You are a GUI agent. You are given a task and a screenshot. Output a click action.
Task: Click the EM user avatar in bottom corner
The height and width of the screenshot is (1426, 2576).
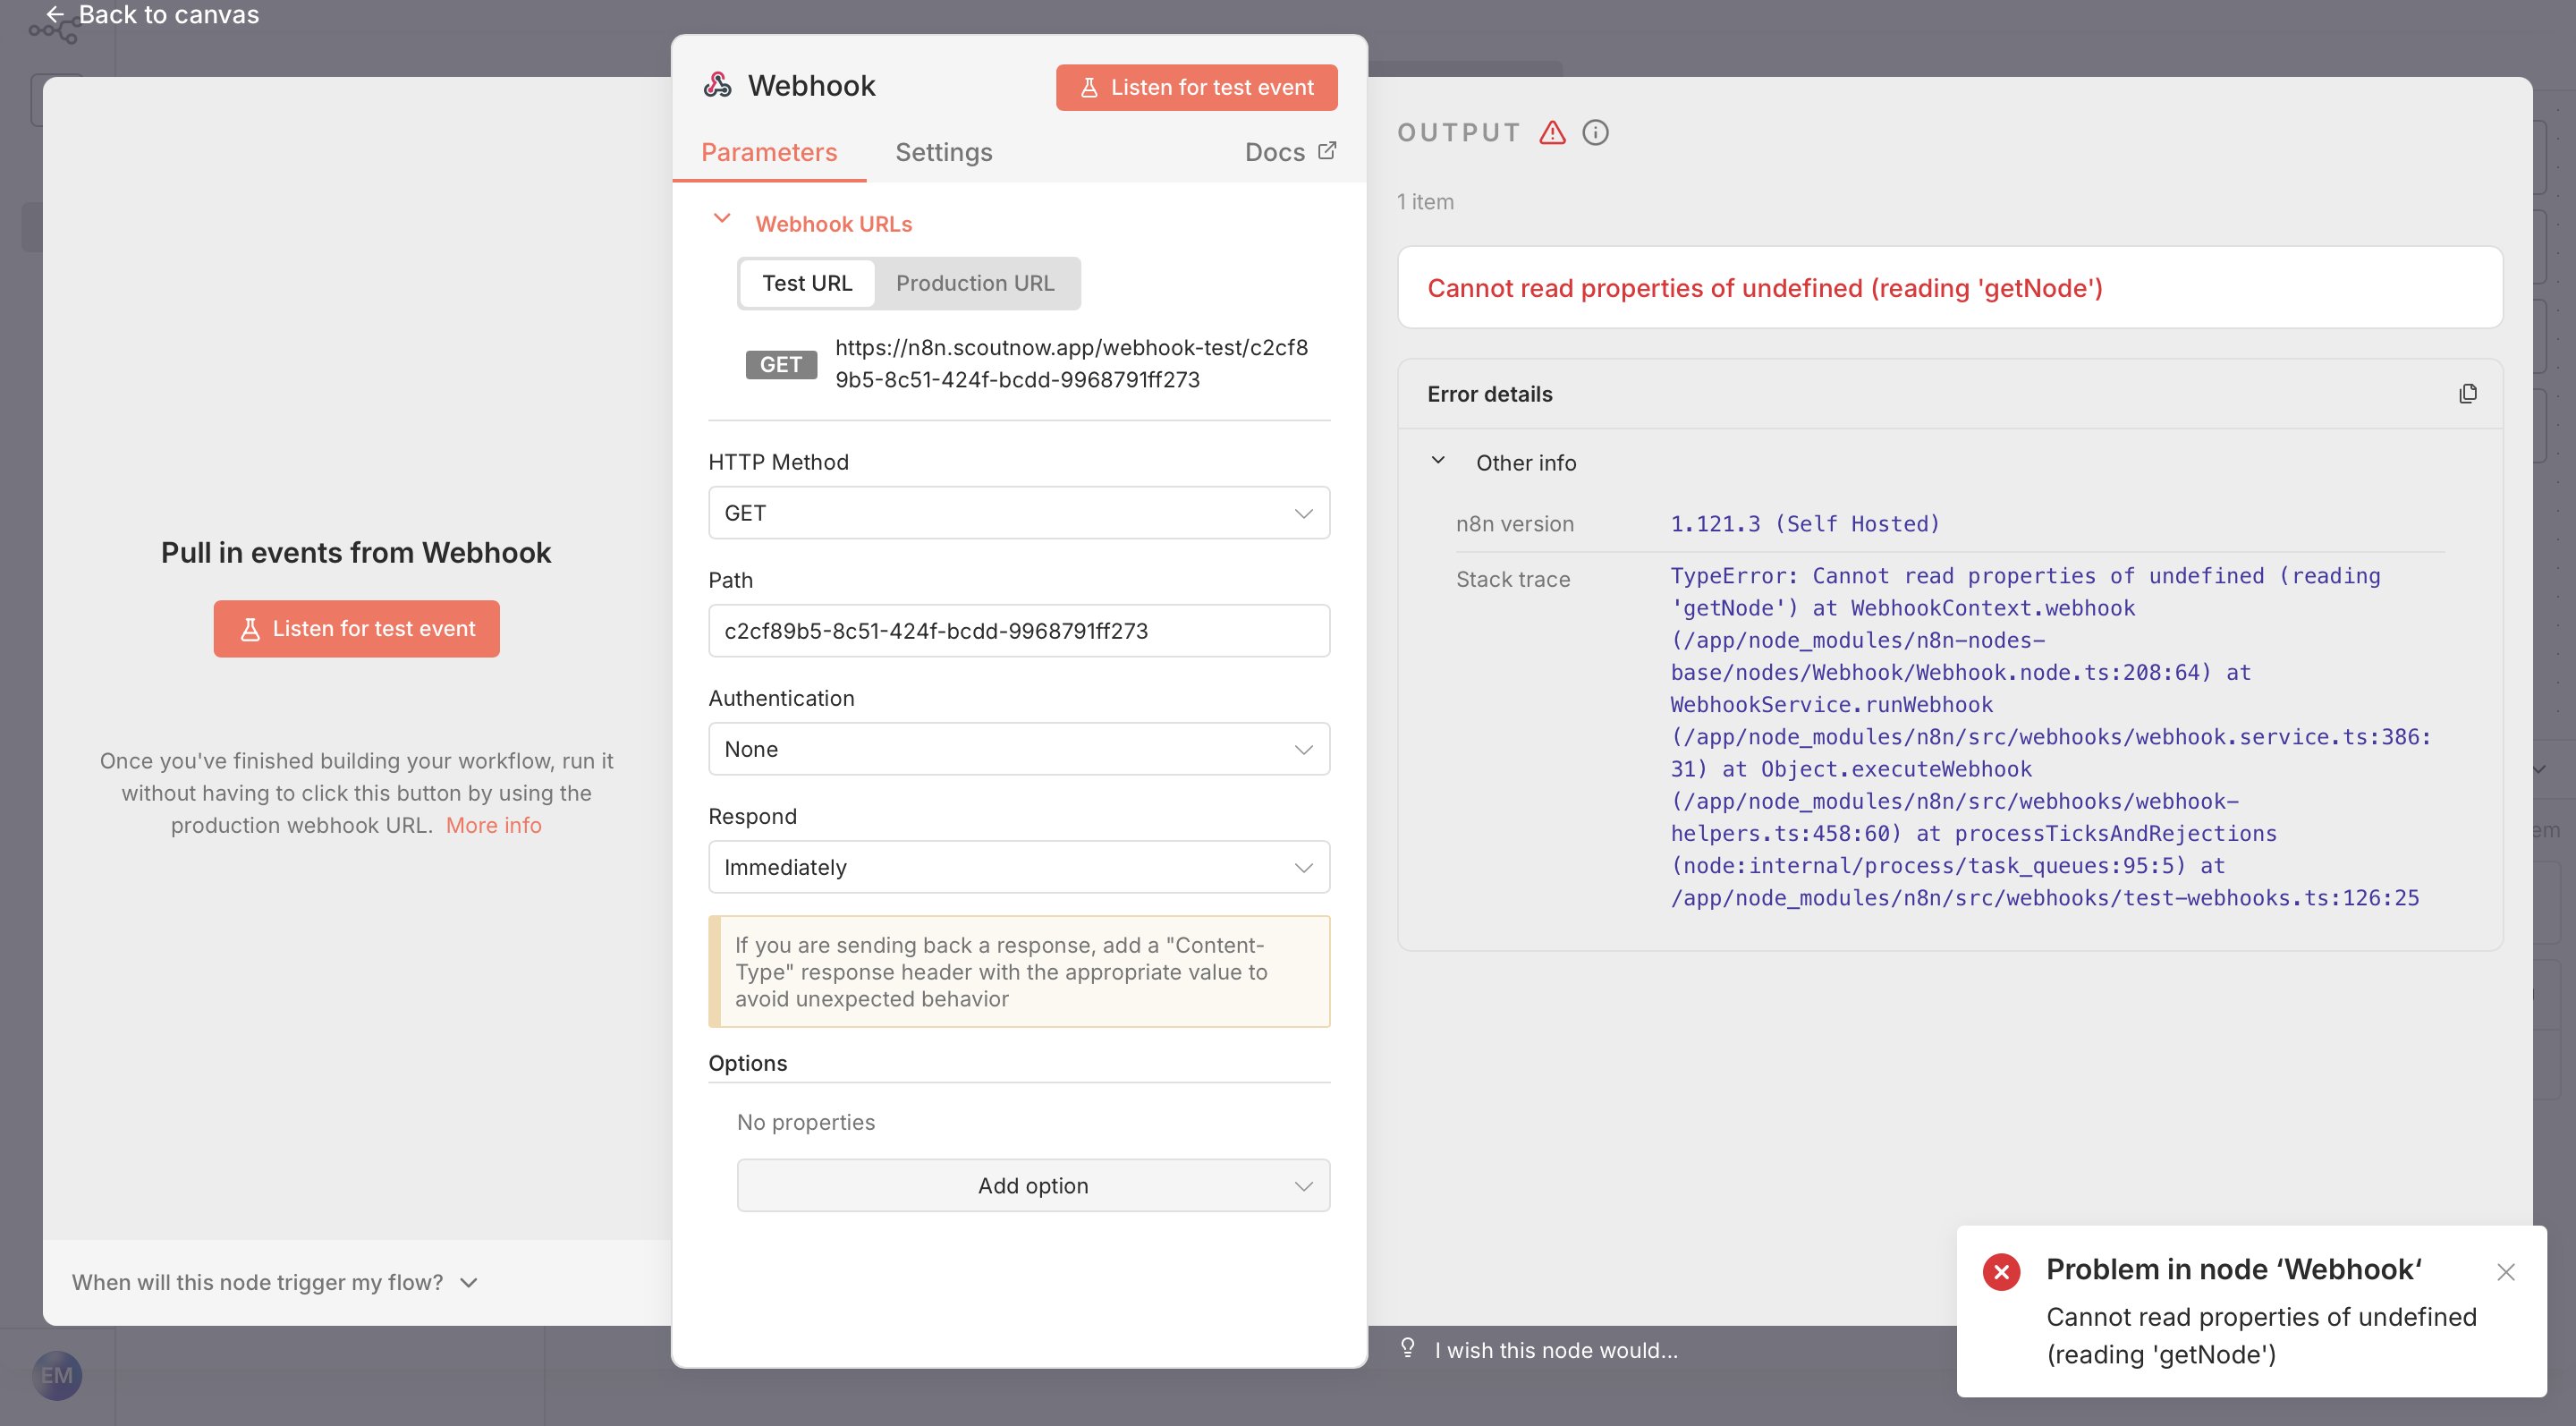[57, 1375]
